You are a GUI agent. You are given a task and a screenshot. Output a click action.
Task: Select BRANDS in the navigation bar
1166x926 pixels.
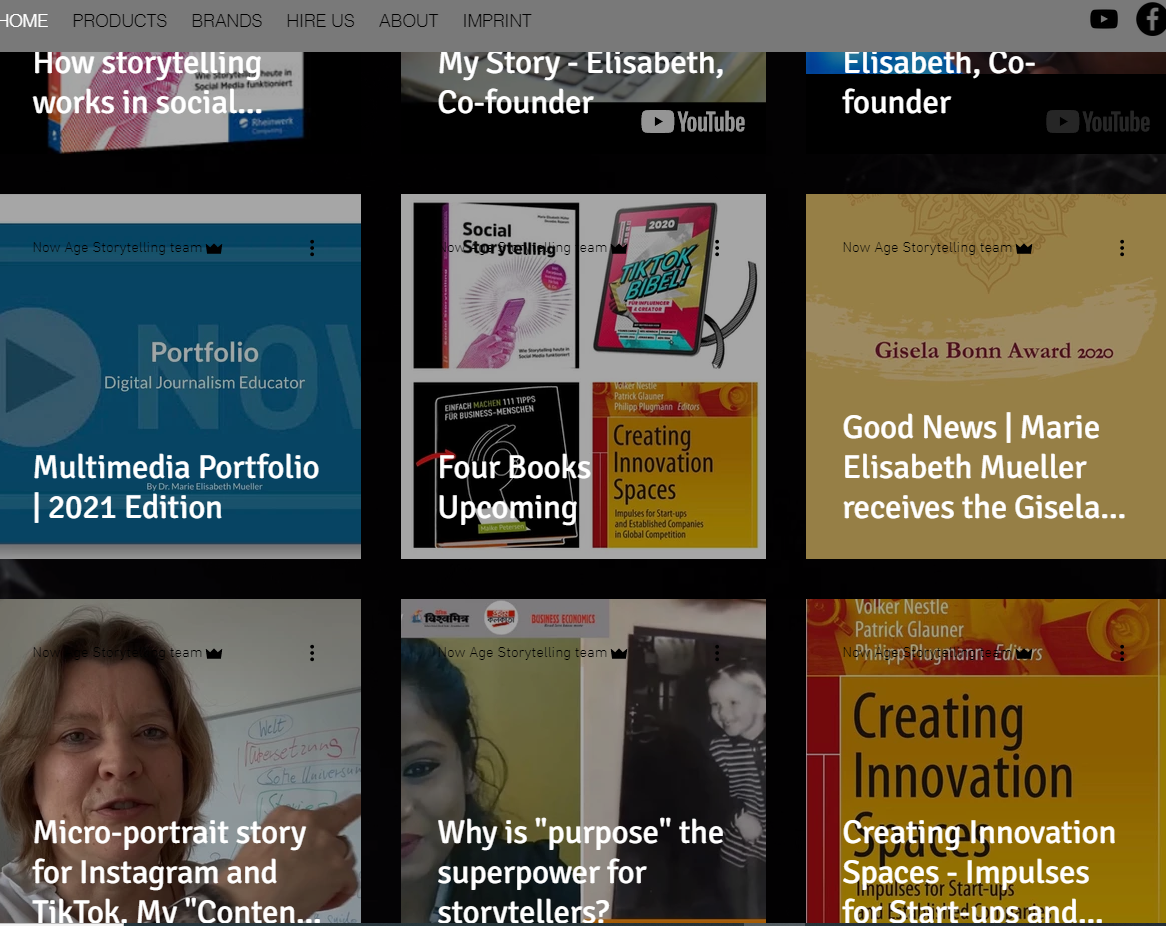(227, 21)
